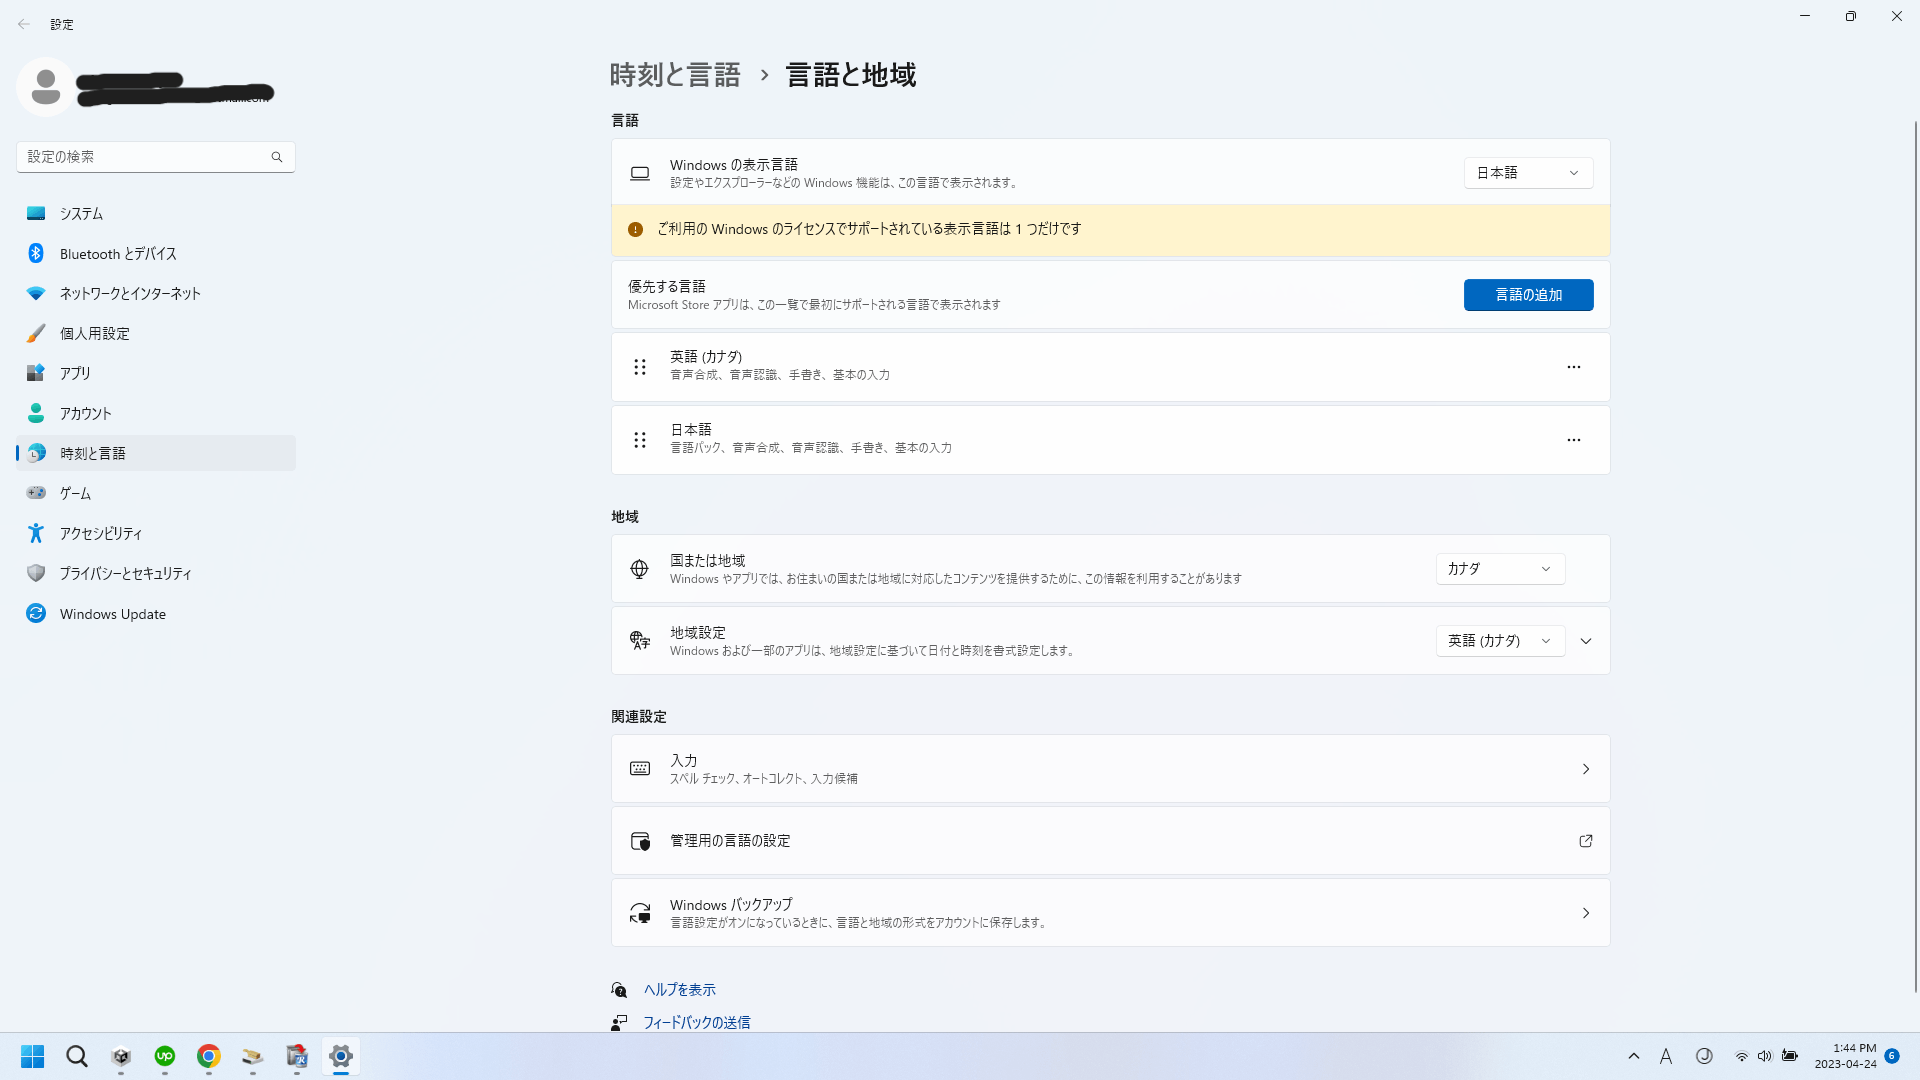The height and width of the screenshot is (1080, 1920).
Task: Expand the 地域設定 language dropdown
Action: click(1501, 640)
